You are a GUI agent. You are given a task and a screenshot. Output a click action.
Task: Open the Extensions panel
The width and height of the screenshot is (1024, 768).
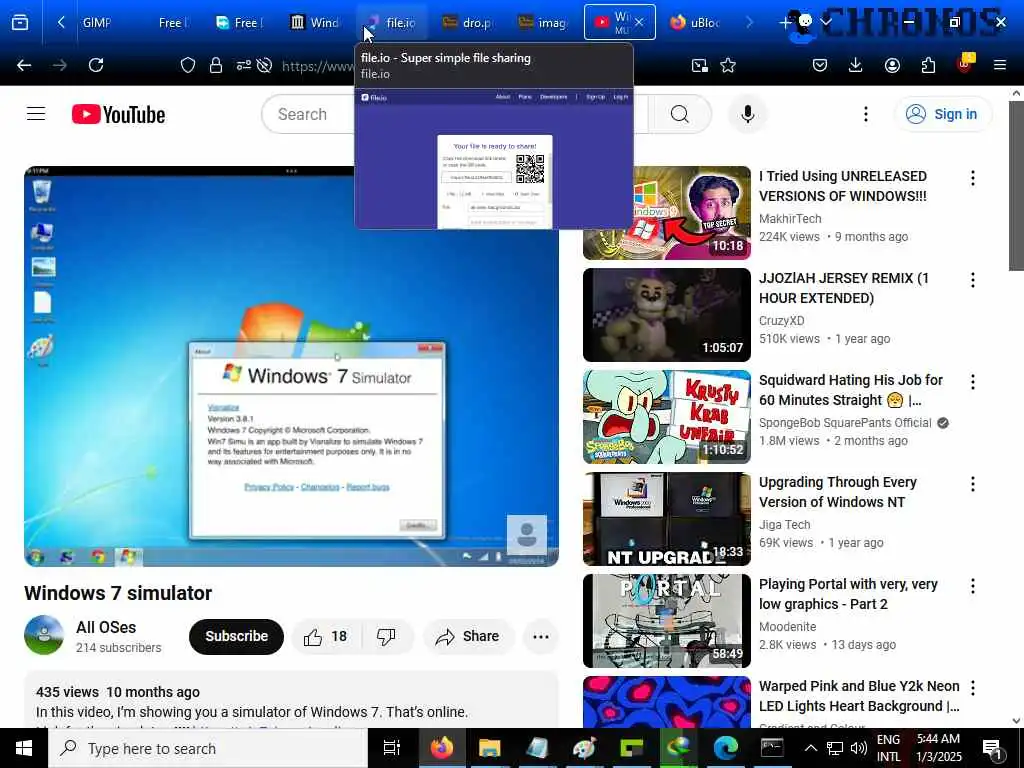coord(928,65)
